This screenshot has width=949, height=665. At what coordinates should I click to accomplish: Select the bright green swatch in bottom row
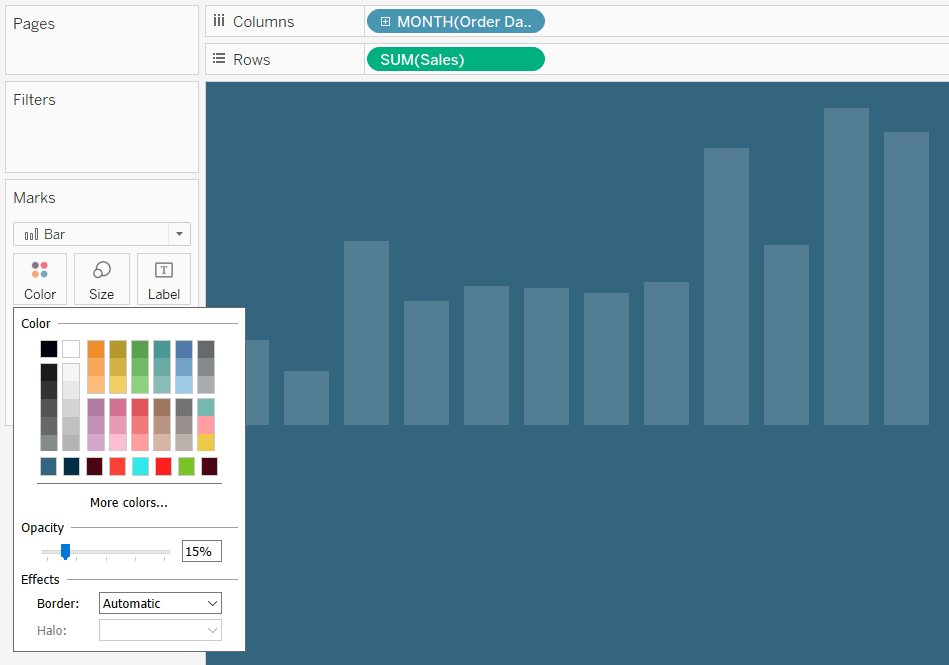pyautogui.click(x=186, y=466)
